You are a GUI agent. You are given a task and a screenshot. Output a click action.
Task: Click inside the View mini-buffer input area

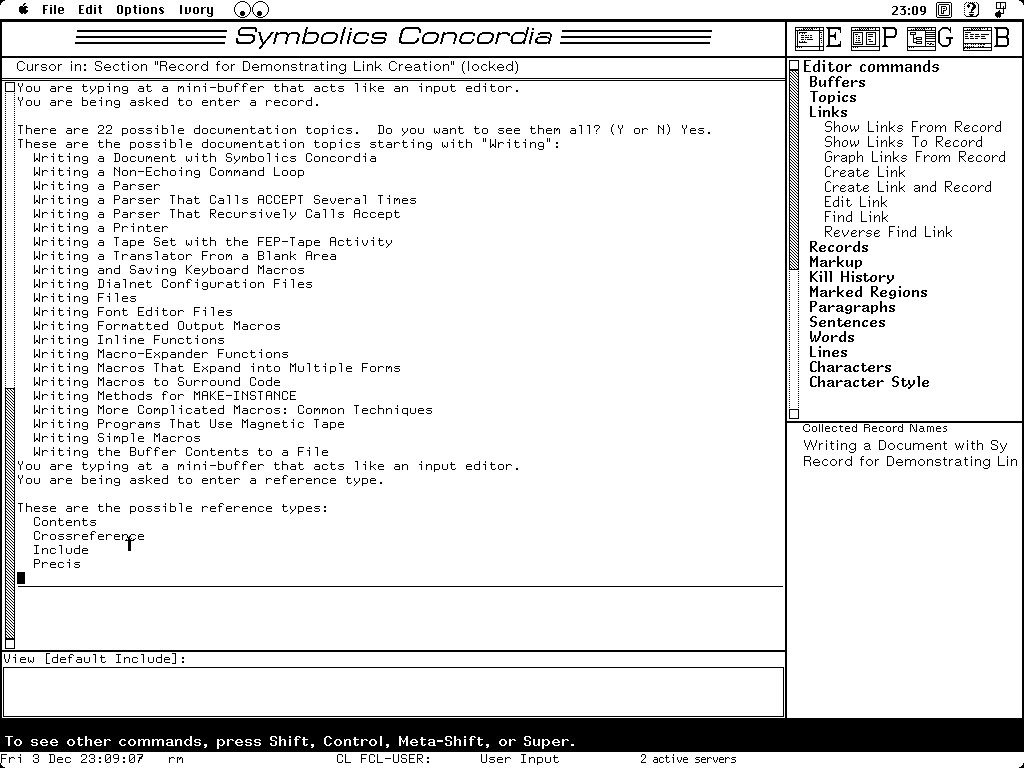(x=393, y=692)
